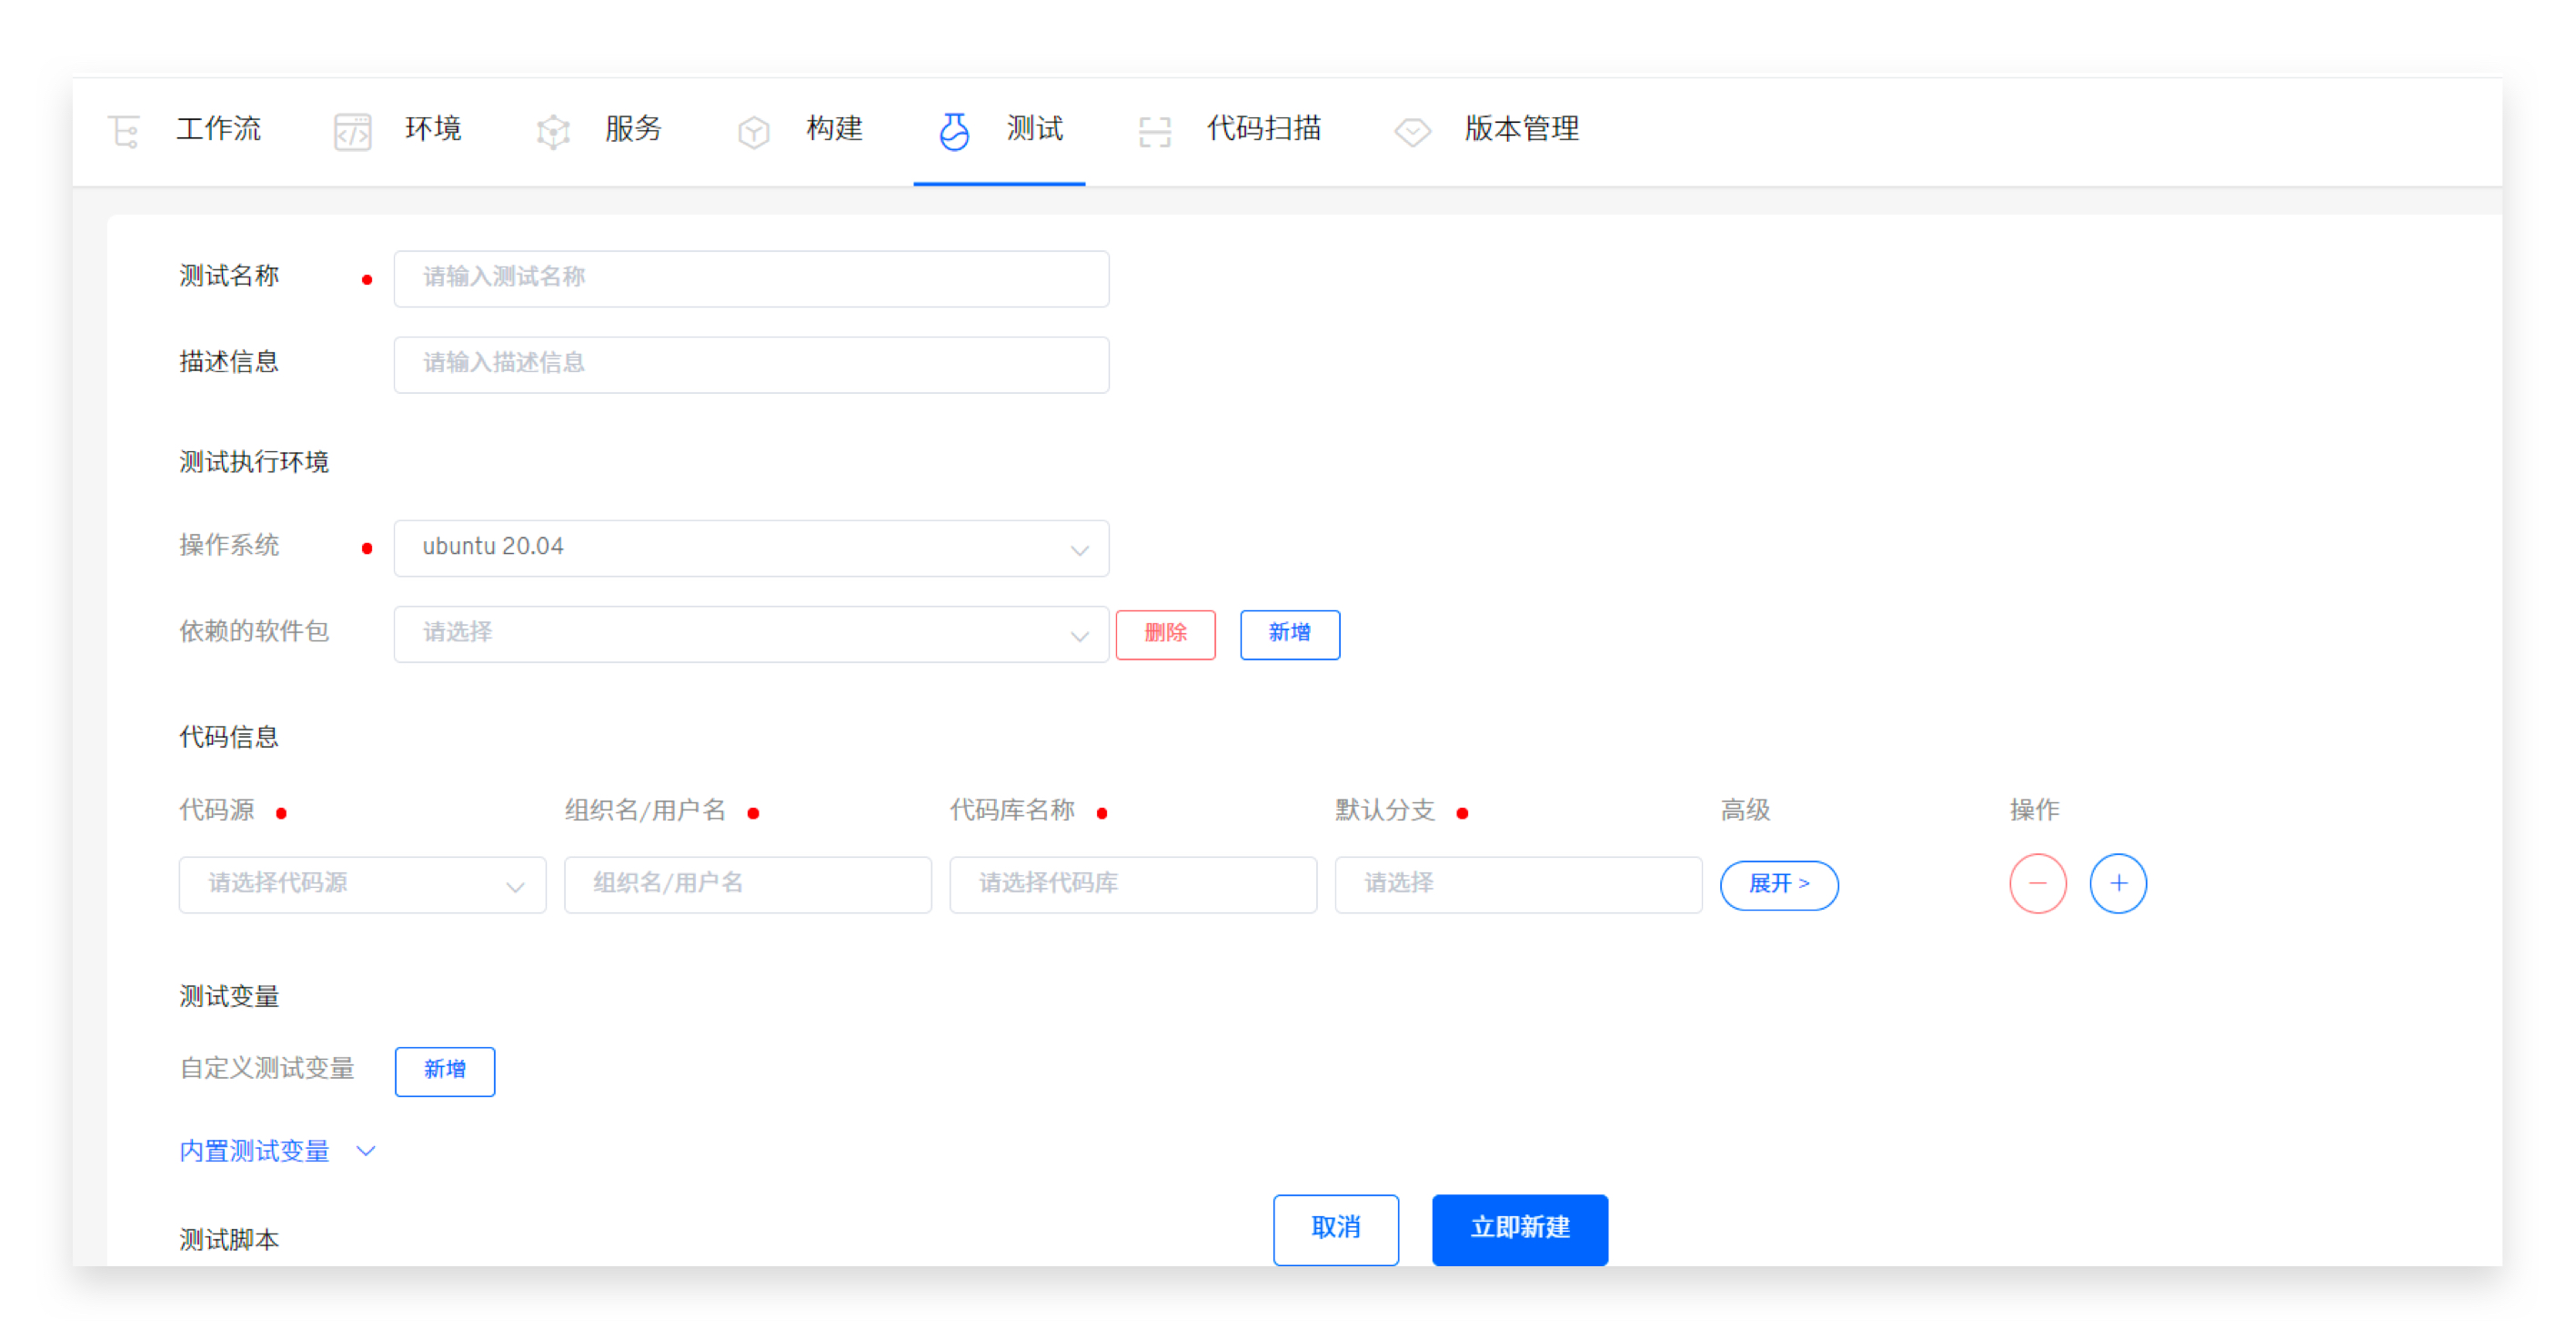
Task: Add code row with blue plus icon
Action: coord(2117,883)
